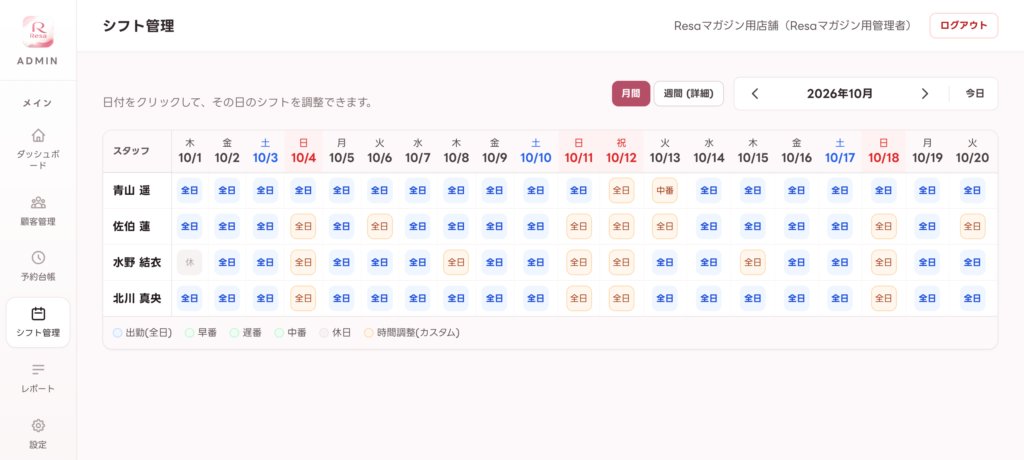This screenshot has height=460, width=1024.
Task: Open 北川 真央 custom shift on 10/4
Action: click(304, 298)
